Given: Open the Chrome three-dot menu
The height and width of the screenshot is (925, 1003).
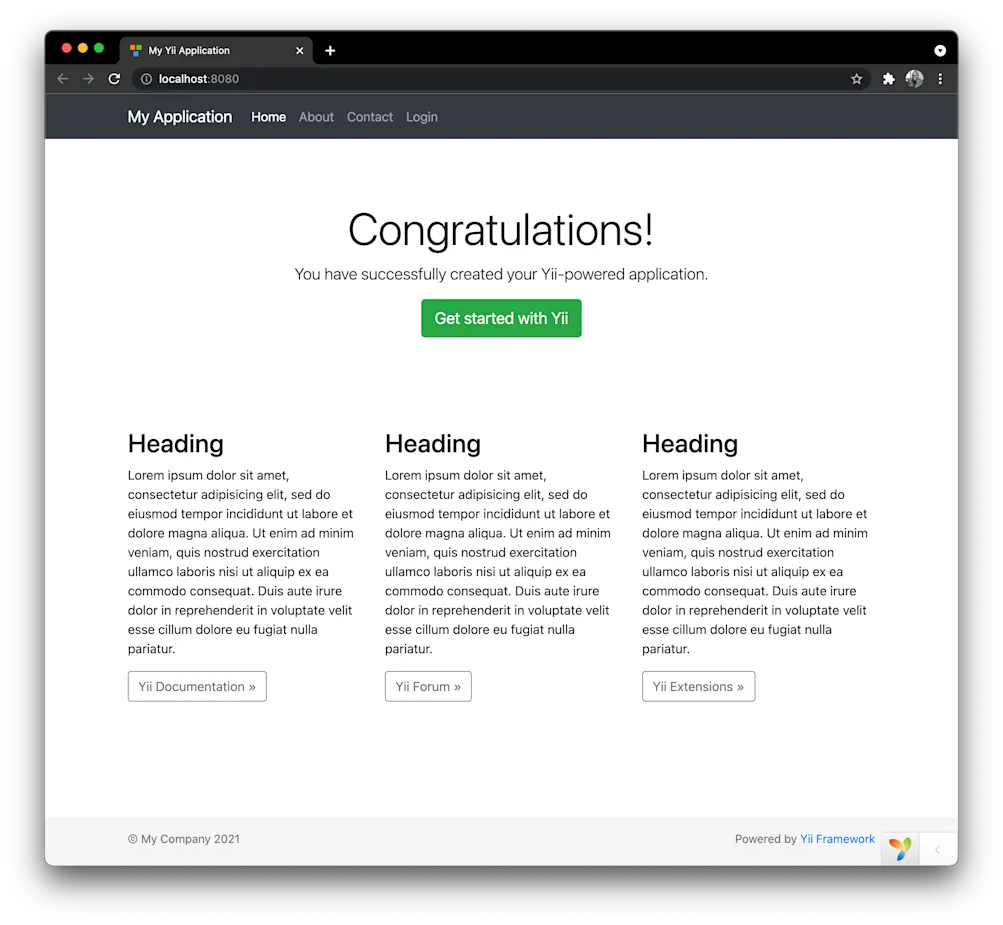Looking at the screenshot, I should pos(940,78).
